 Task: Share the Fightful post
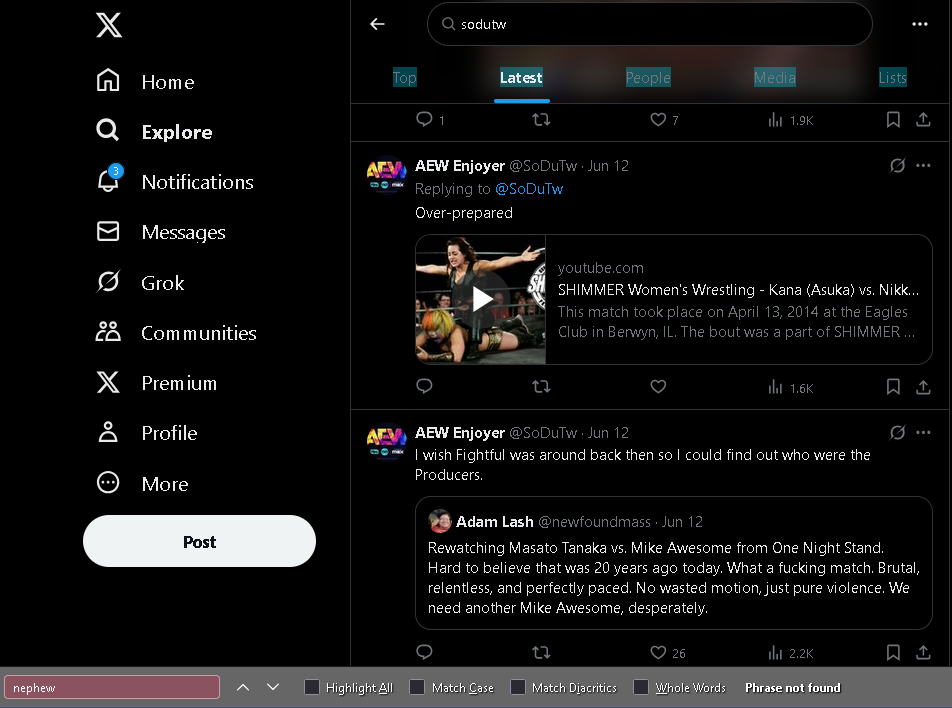pyautogui.click(x=923, y=653)
